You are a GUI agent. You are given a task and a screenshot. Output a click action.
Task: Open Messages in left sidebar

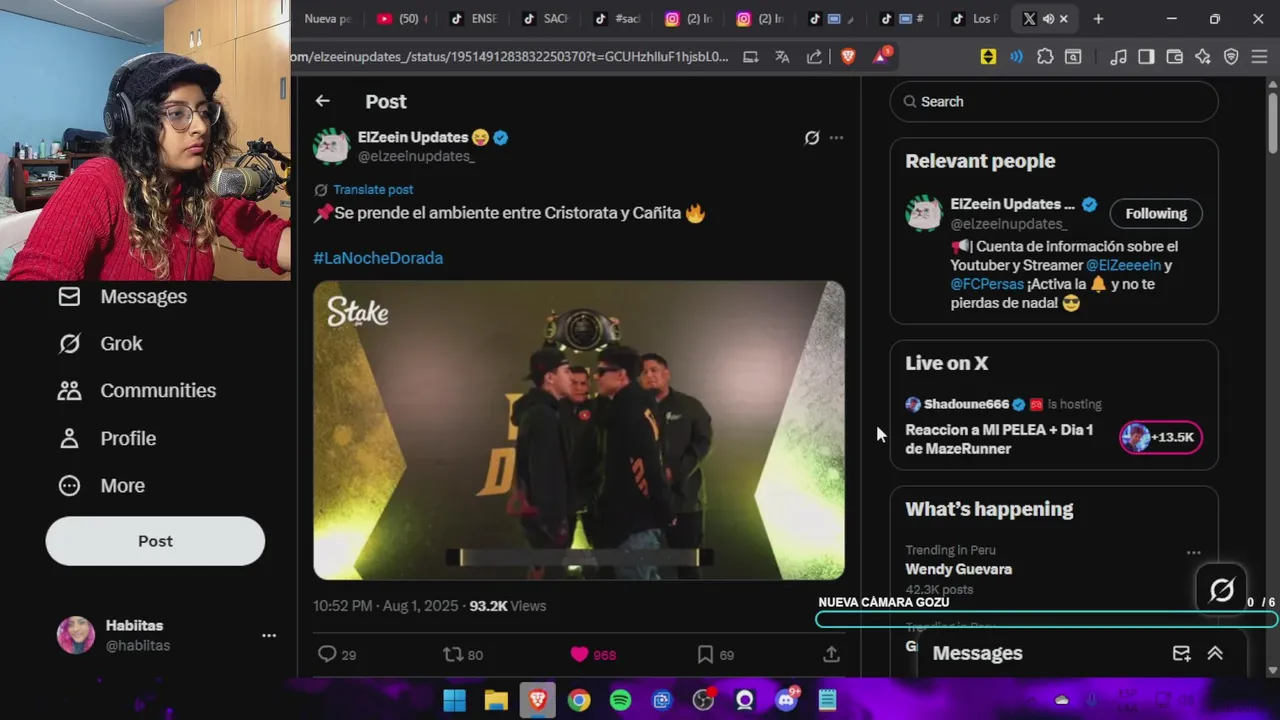pos(122,297)
